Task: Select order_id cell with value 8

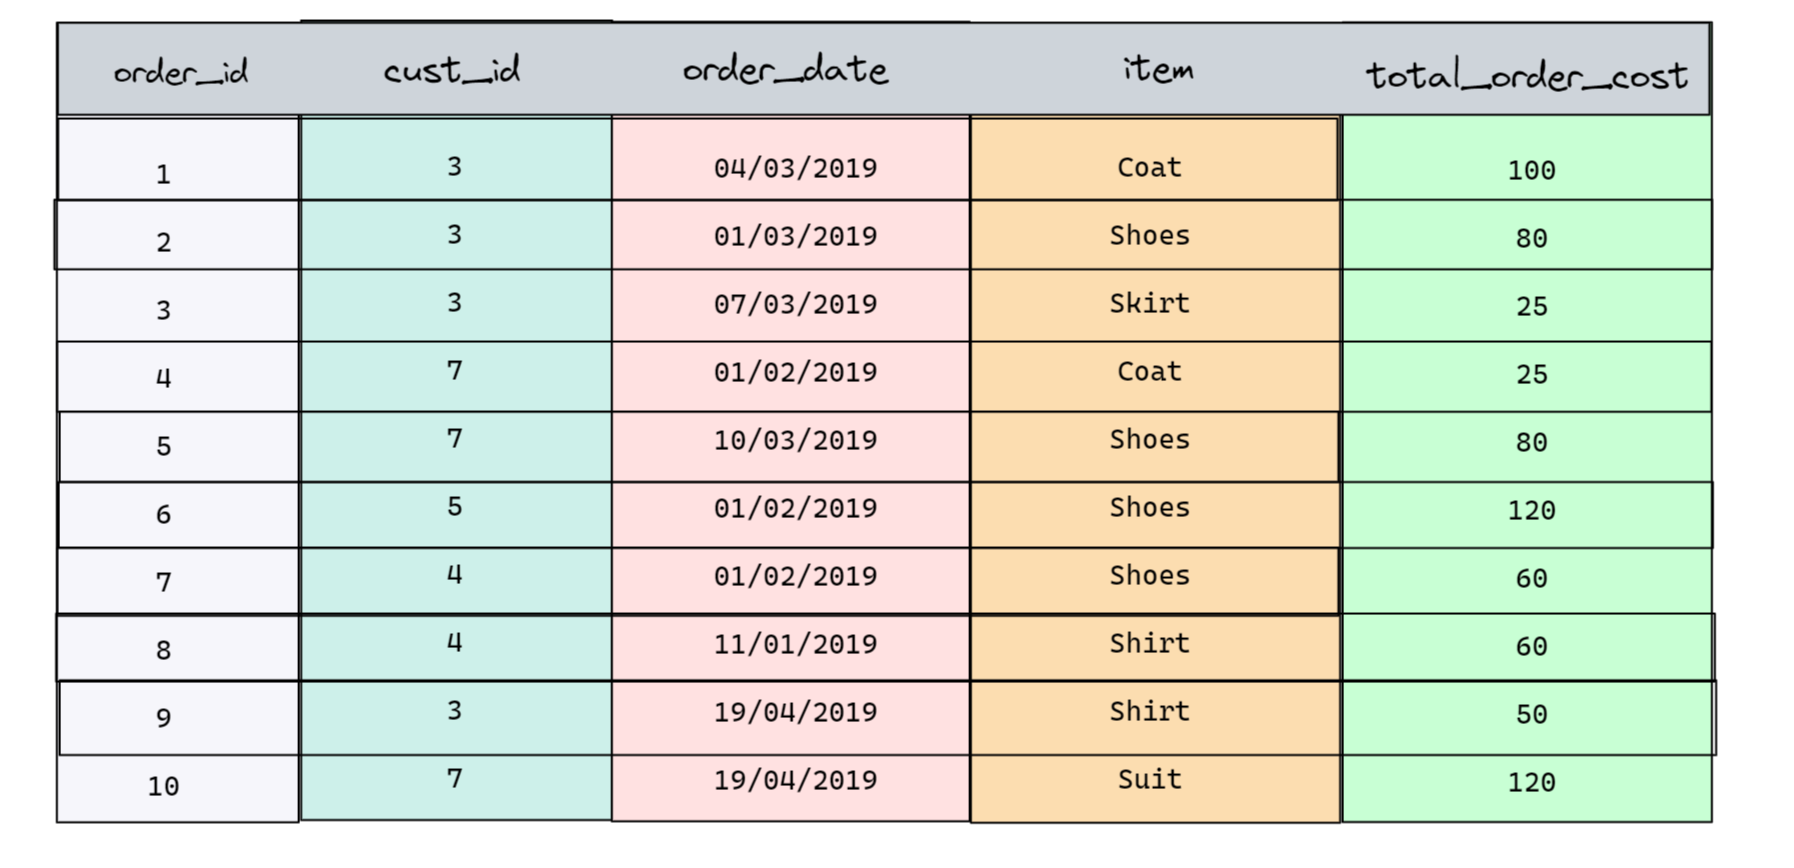Action: click(x=177, y=648)
